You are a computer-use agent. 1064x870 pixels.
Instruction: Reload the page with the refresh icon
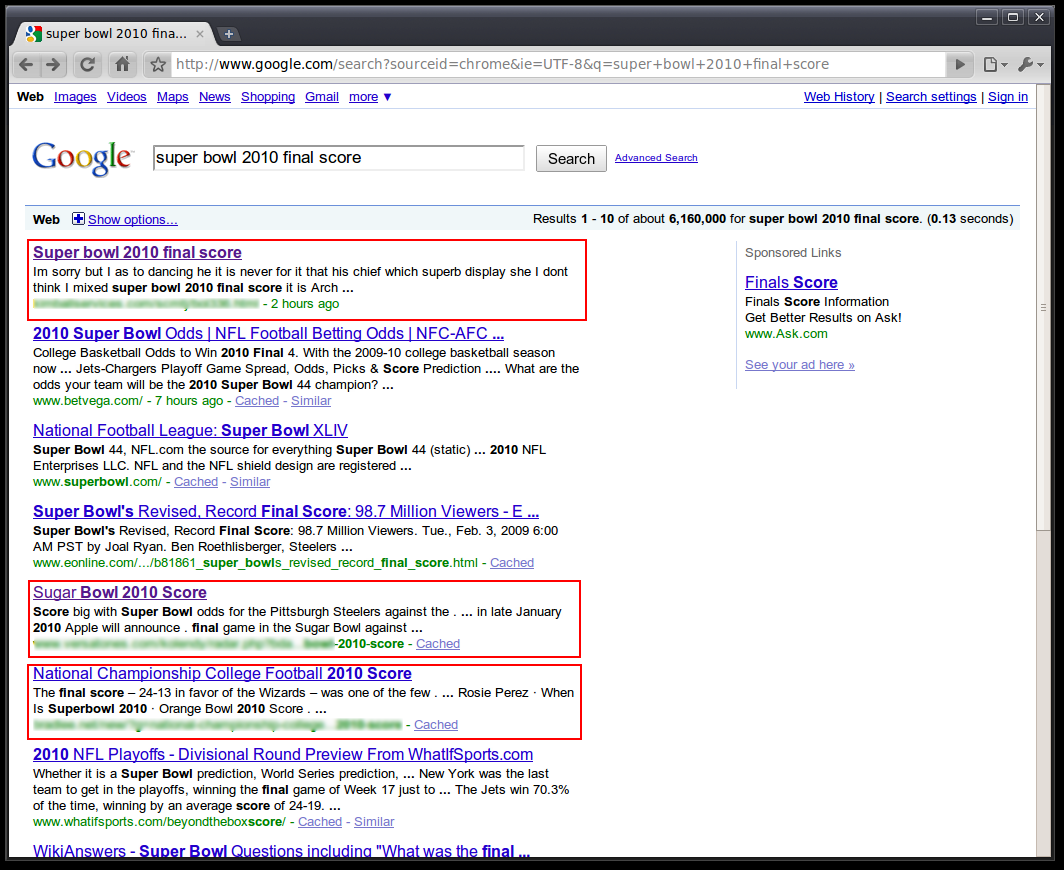click(88, 64)
